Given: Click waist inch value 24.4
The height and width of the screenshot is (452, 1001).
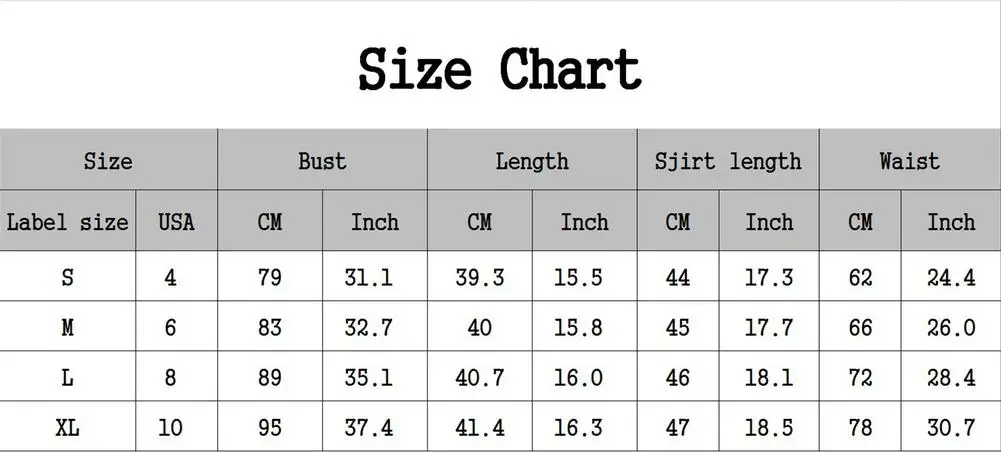Looking at the screenshot, I should [x=951, y=276].
